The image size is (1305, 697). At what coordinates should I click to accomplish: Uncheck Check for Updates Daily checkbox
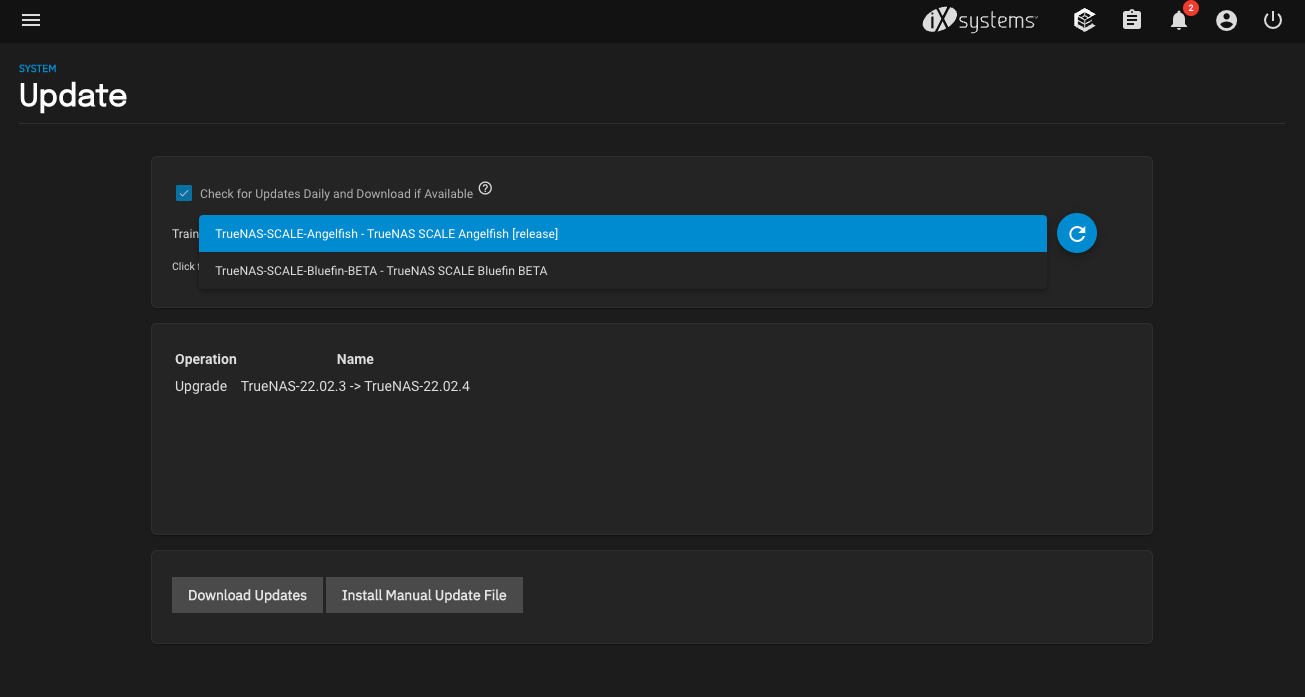pyautogui.click(x=184, y=193)
